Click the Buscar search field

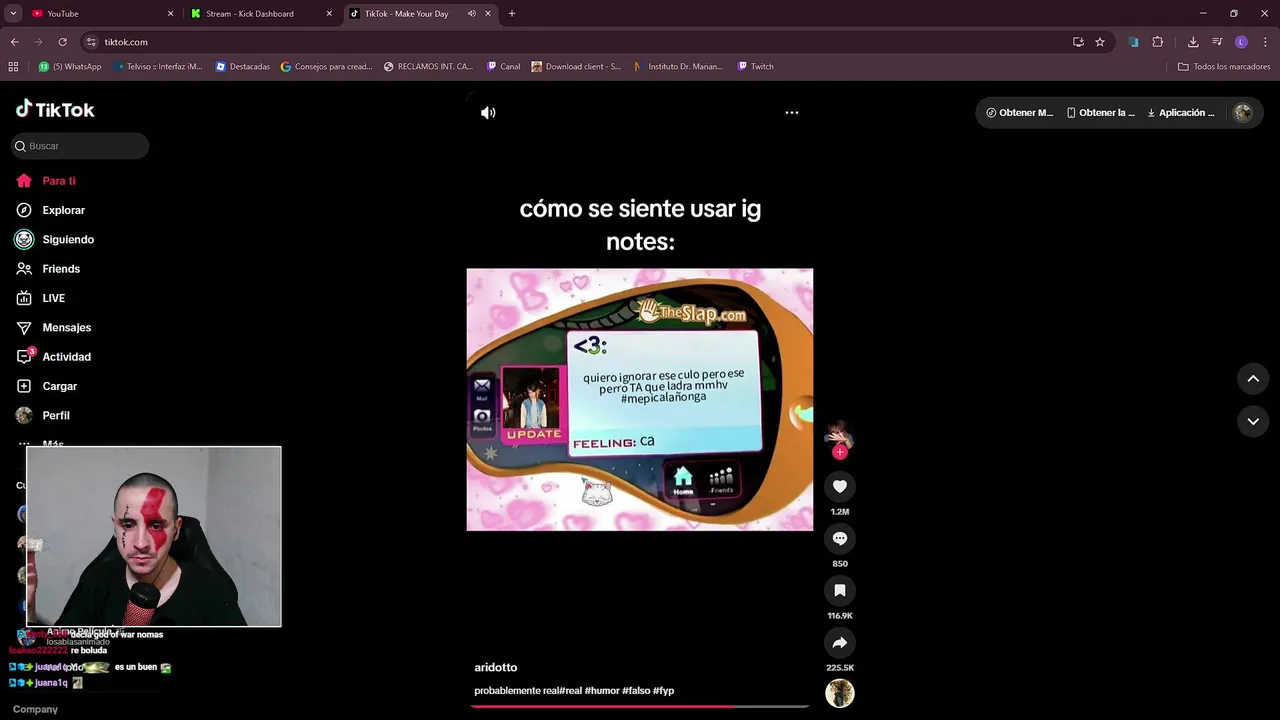click(x=80, y=146)
